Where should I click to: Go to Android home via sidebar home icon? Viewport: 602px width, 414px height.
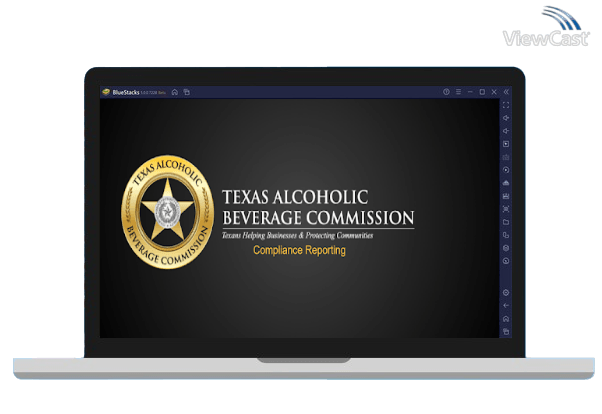506,319
